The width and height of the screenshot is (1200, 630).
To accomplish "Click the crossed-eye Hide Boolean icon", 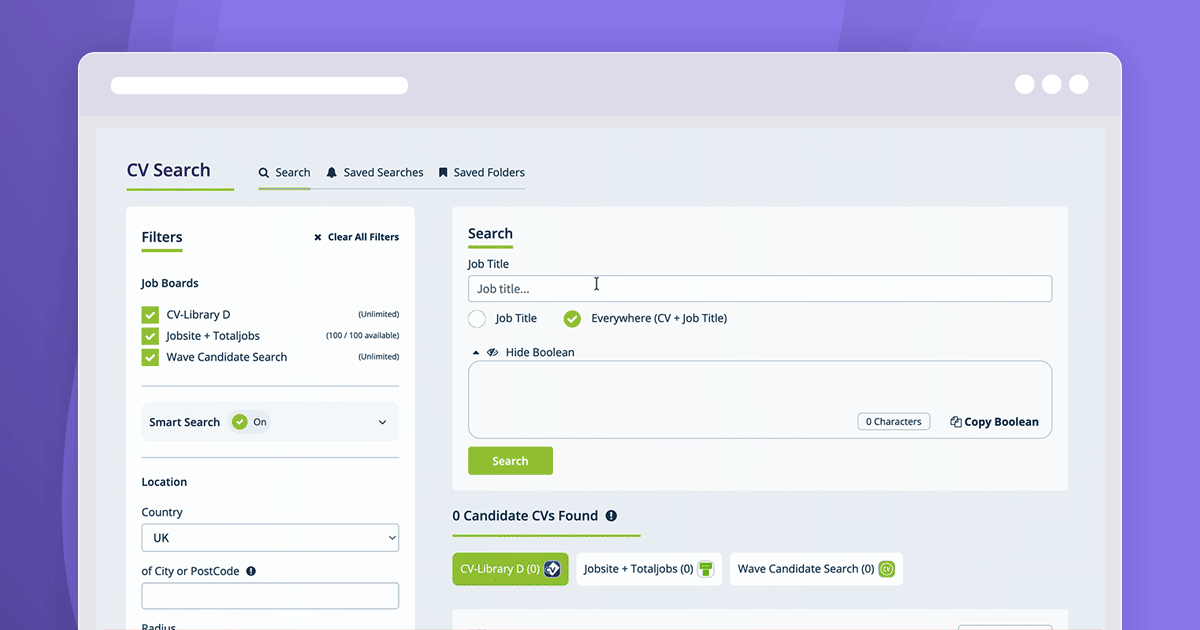I will click(x=492, y=352).
